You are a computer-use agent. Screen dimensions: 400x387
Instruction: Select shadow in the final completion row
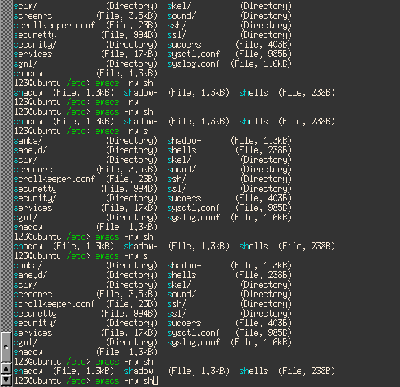(x=139, y=371)
